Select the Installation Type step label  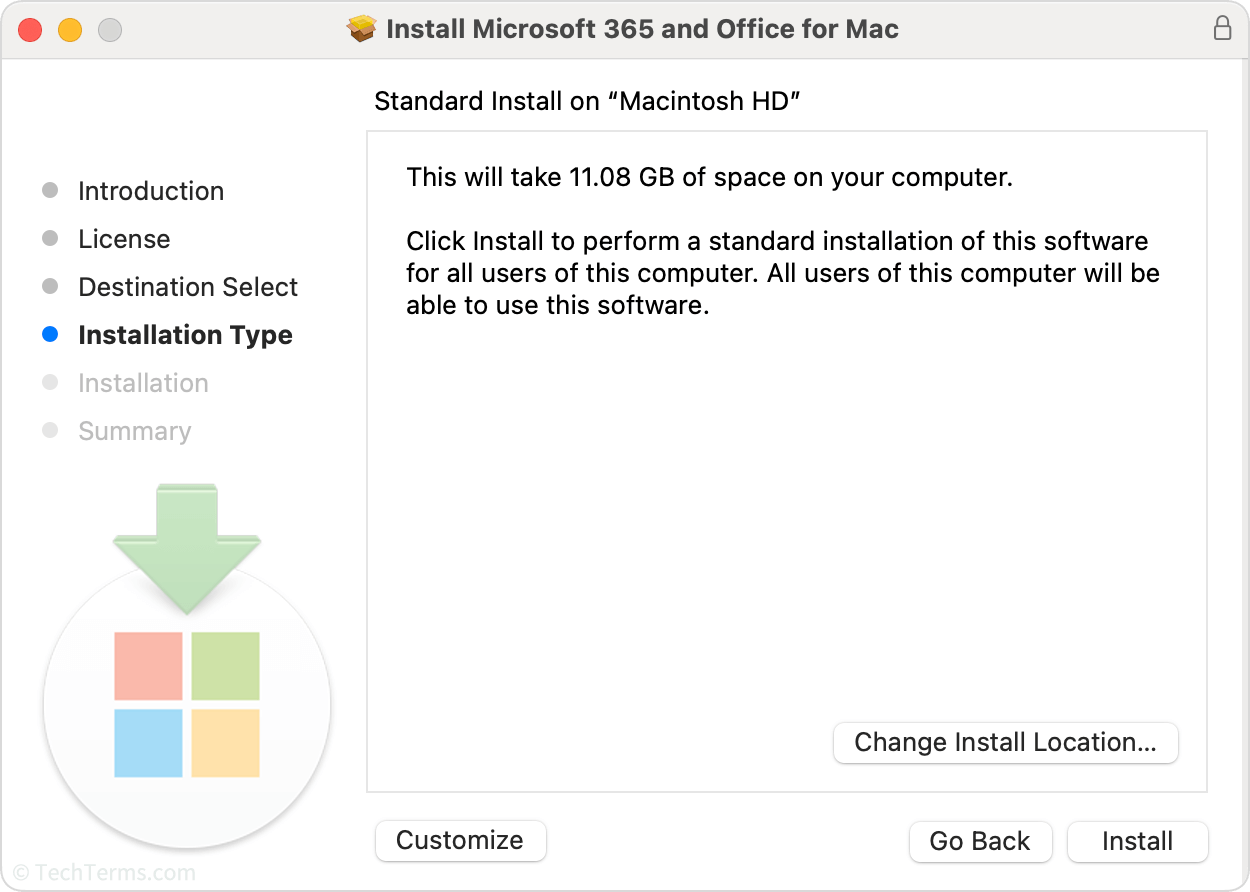point(185,335)
